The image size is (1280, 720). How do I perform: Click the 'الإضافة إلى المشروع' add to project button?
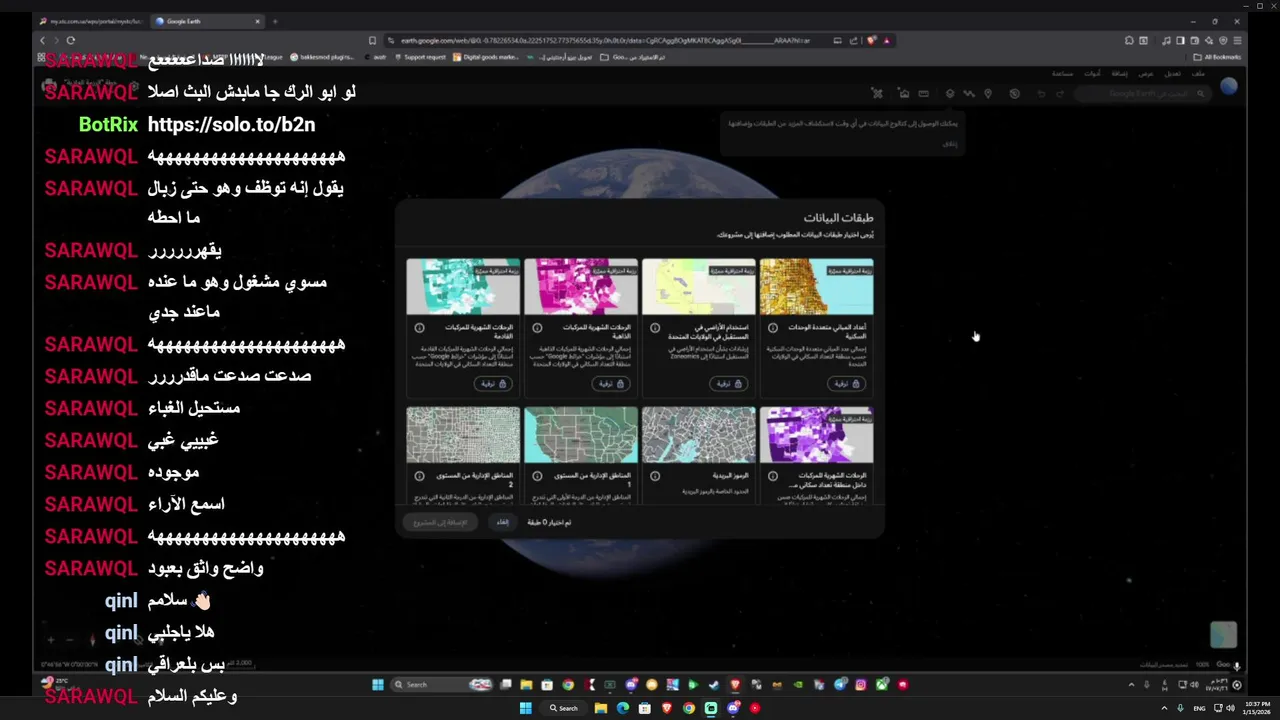click(x=441, y=522)
